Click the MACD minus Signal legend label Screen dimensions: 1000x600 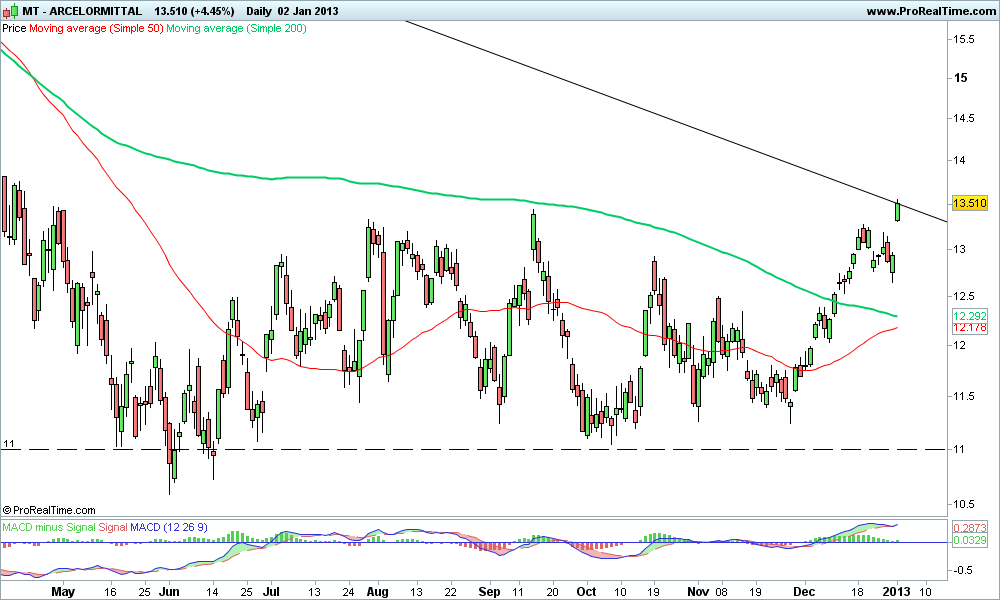tap(48, 527)
